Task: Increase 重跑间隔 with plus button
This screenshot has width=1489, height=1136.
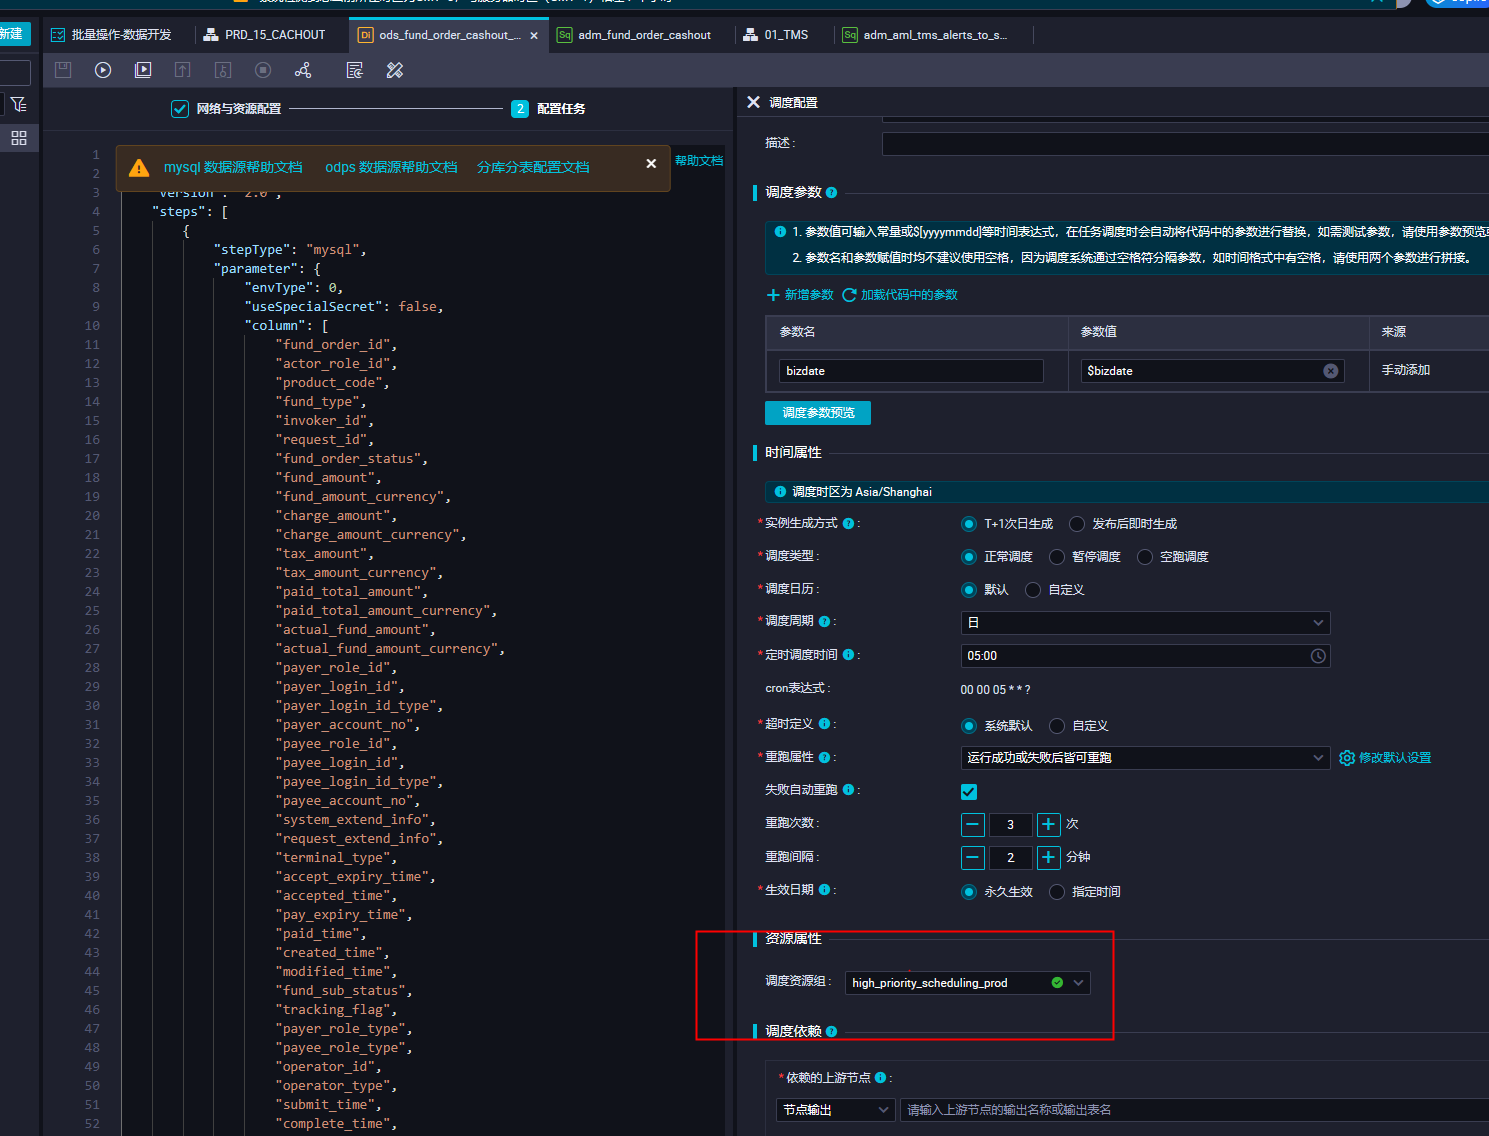Action: (x=1048, y=858)
